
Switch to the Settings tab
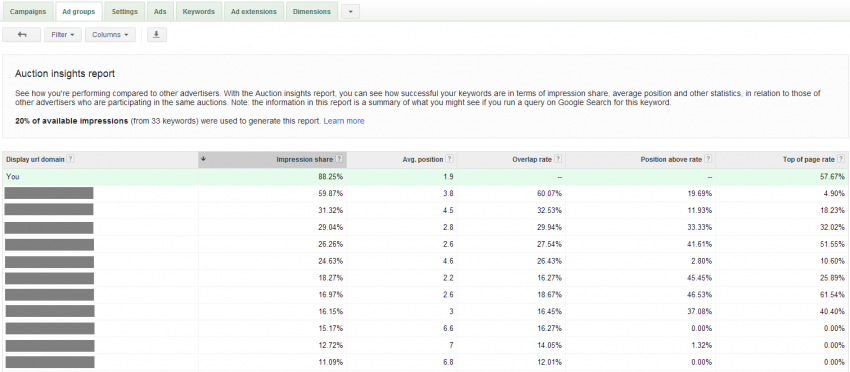[124, 11]
